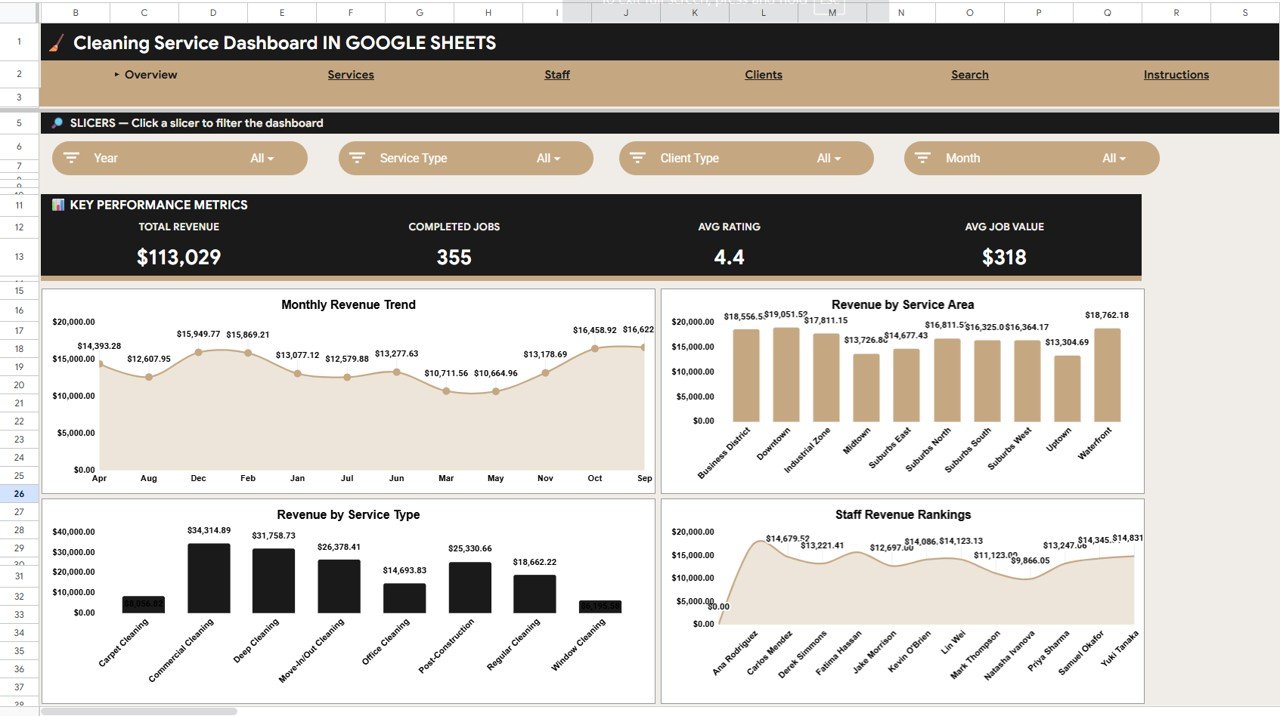Click the filter icon on the Service Type slicer

click(x=357, y=158)
